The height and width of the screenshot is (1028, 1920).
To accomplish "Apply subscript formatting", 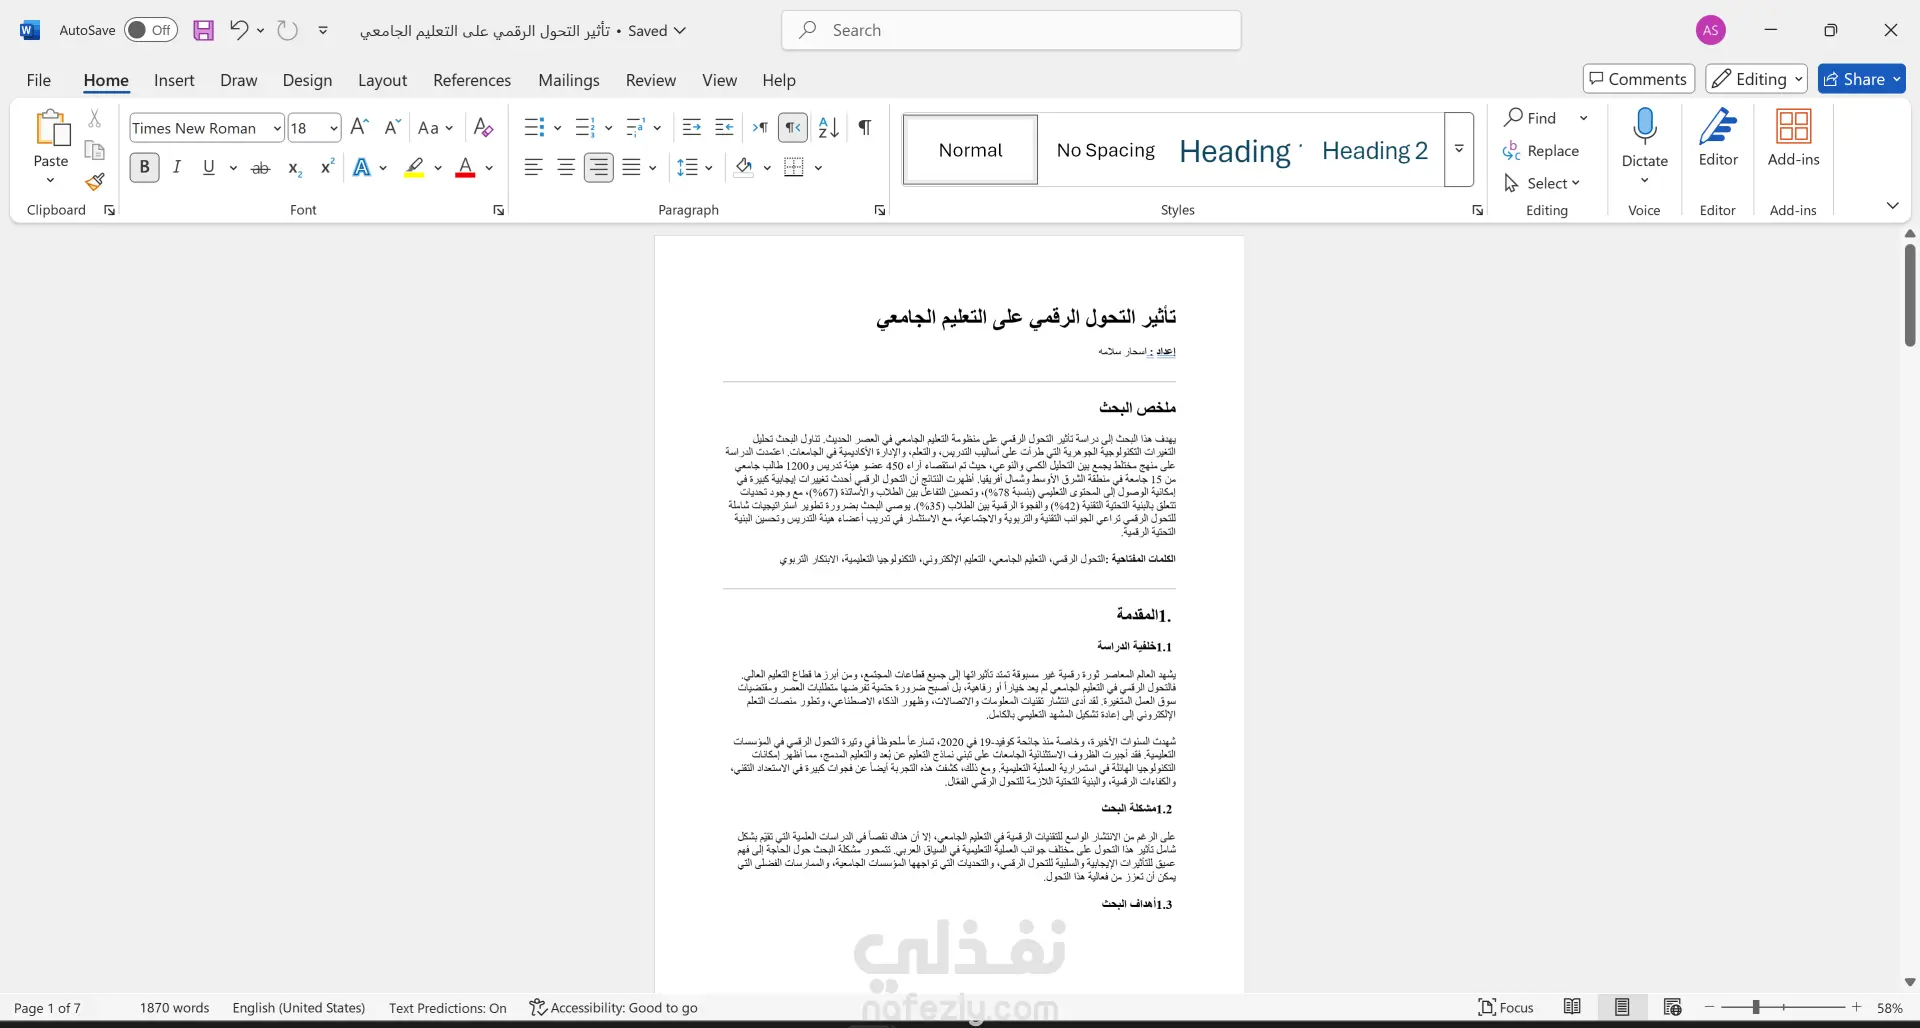I will [x=294, y=168].
